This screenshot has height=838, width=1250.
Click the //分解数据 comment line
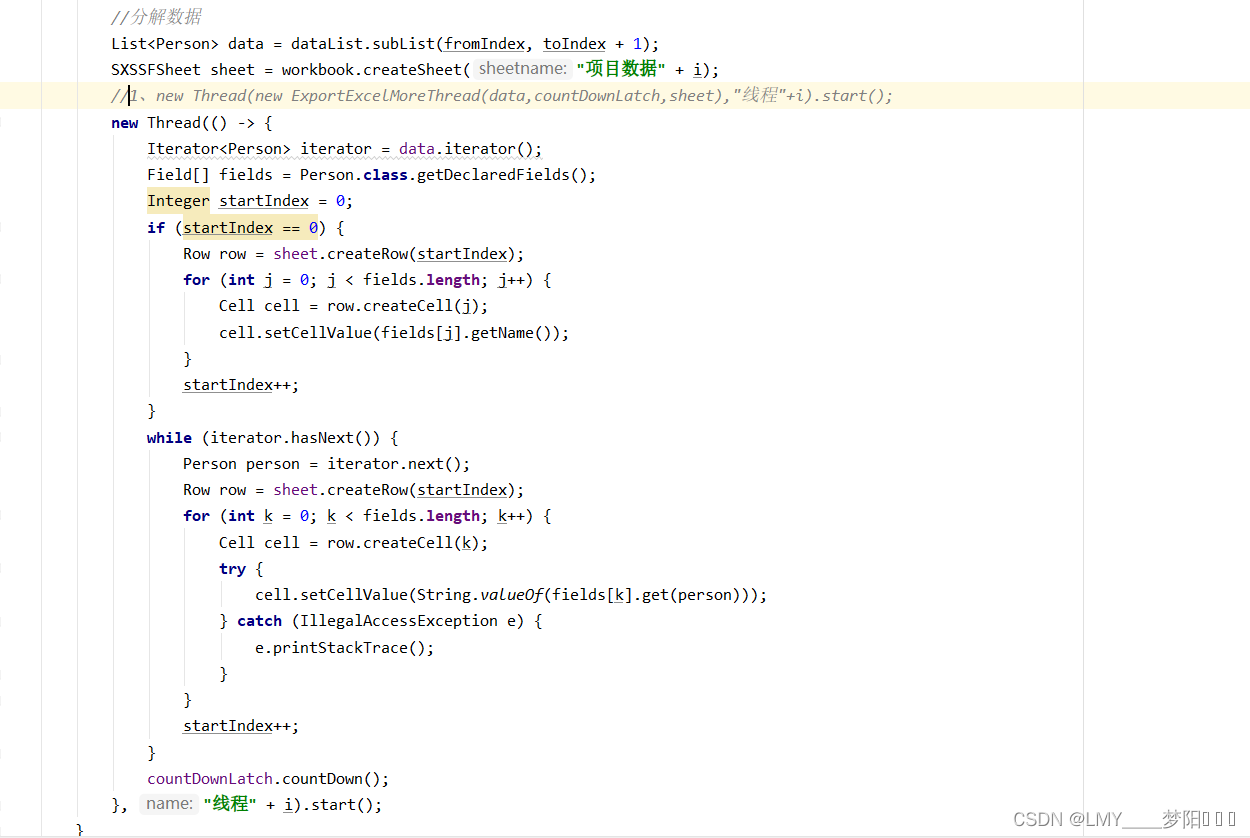156,17
